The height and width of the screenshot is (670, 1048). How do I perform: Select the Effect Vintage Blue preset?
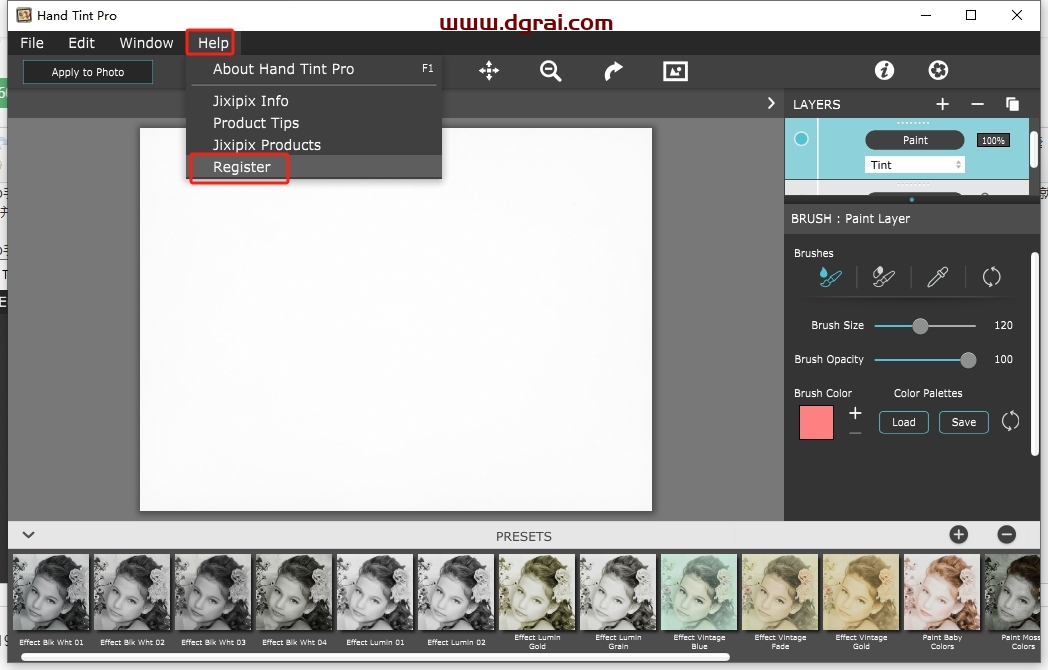tap(698, 602)
